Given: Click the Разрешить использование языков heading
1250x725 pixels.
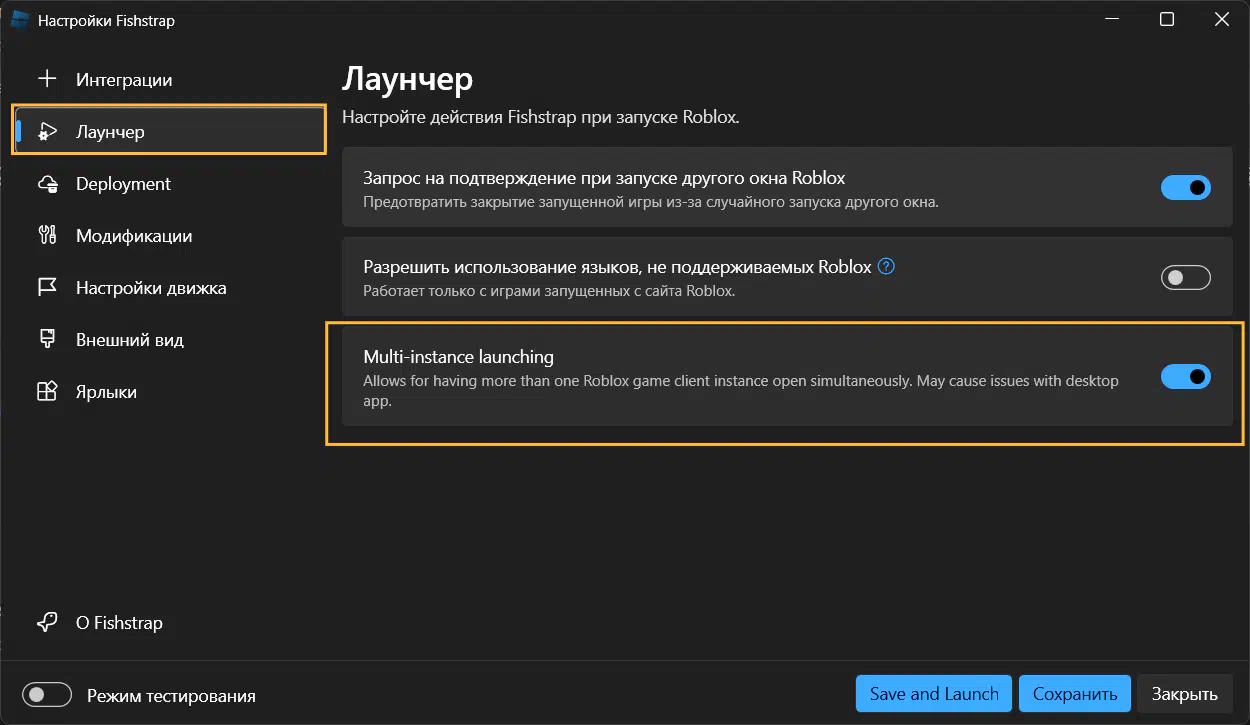Looking at the screenshot, I should (x=617, y=267).
